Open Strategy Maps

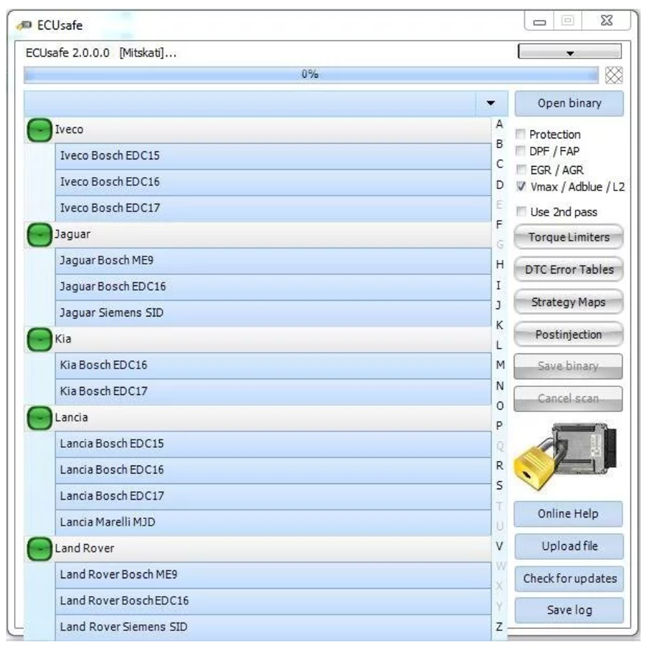pos(569,302)
